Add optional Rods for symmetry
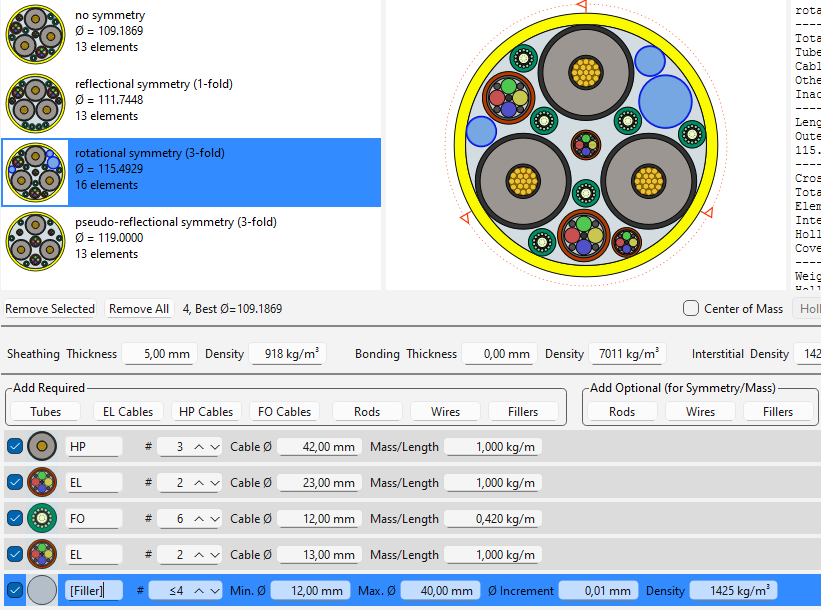Screen dimensions: 821x610 tap(622, 412)
